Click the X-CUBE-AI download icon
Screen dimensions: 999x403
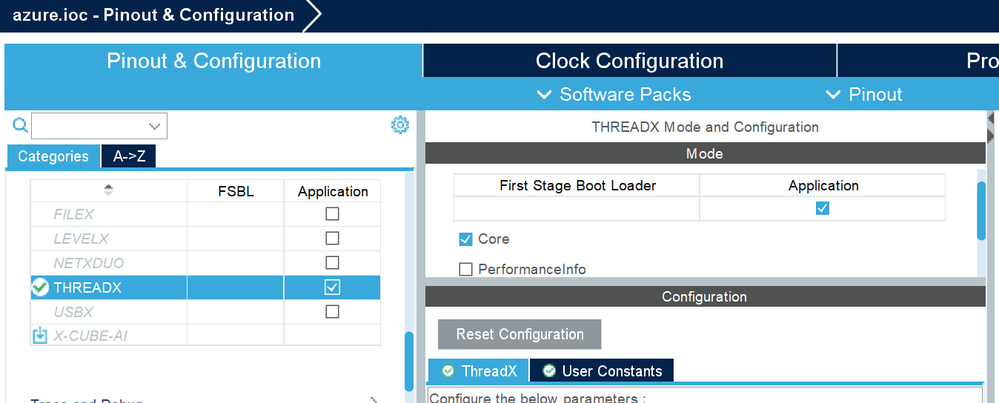point(40,335)
